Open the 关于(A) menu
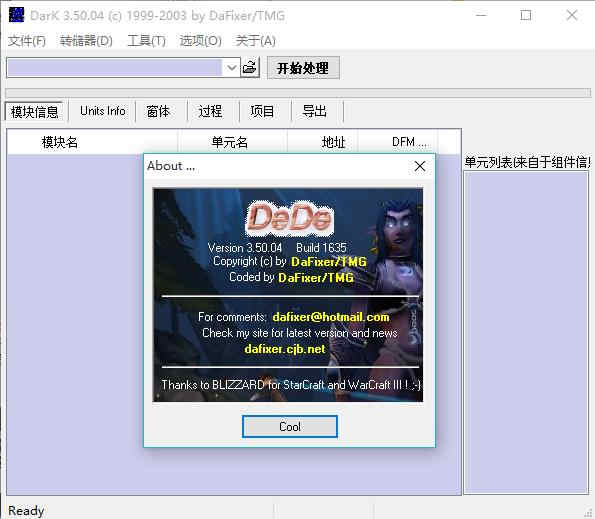 click(x=255, y=41)
